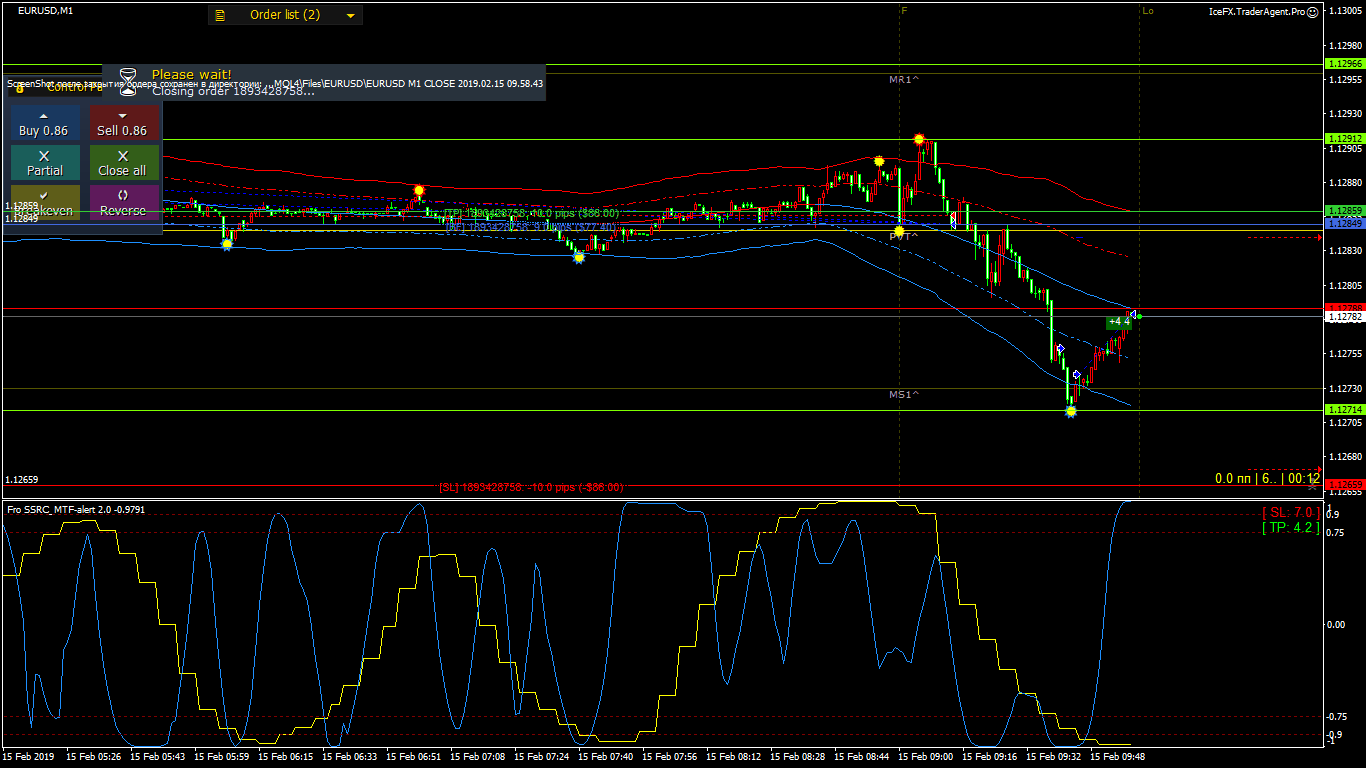Click the Lo session marker label
The image size is (1366, 768).
(x=1148, y=10)
